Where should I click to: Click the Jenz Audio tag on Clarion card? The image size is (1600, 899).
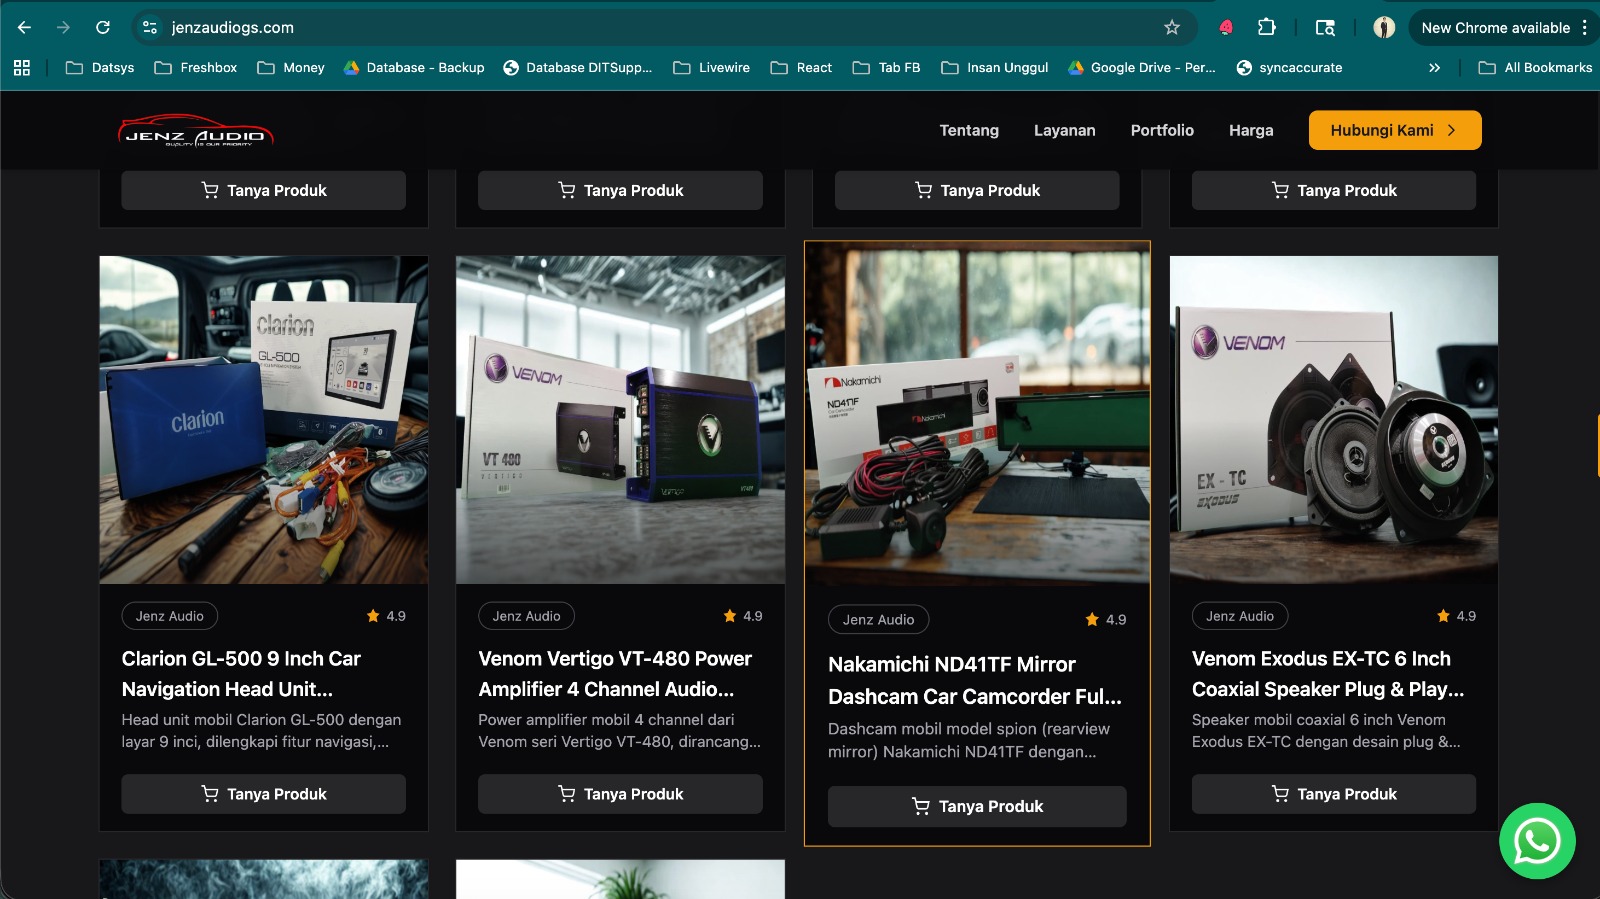170,616
